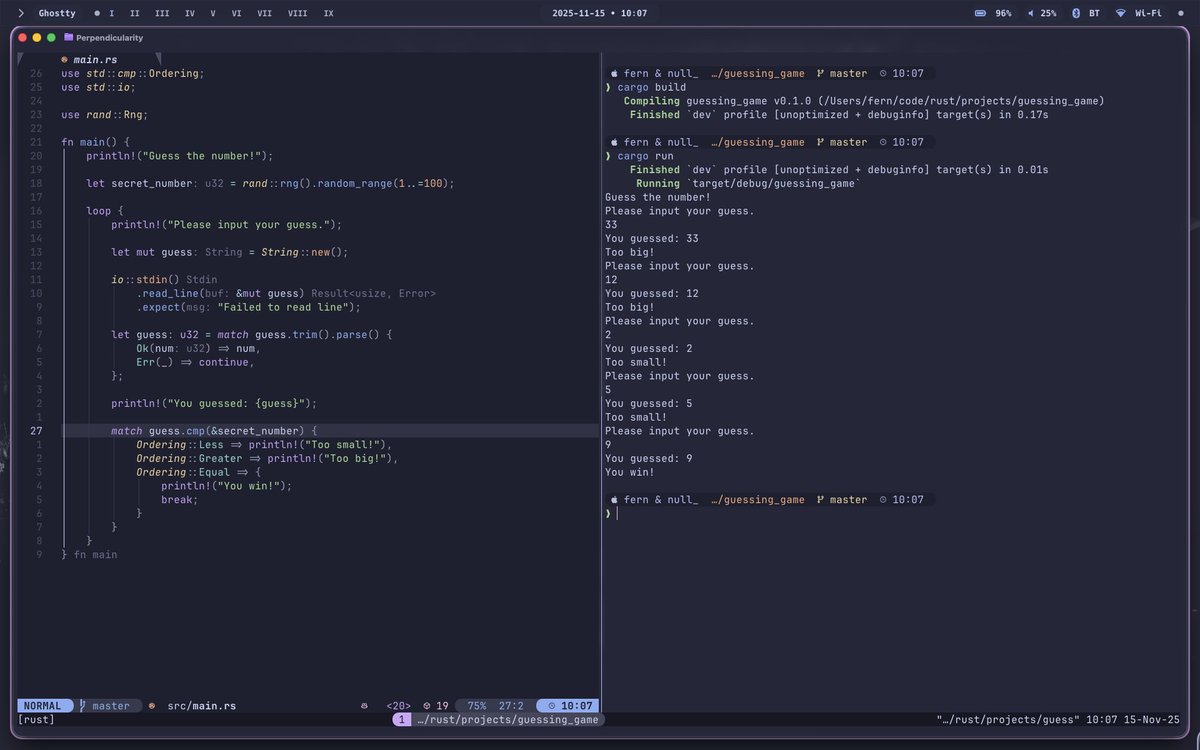Image resolution: width=1200 pixels, height=750 pixels.
Task: Click the filled dot indicator before workspace I
Action: click(x=96, y=14)
